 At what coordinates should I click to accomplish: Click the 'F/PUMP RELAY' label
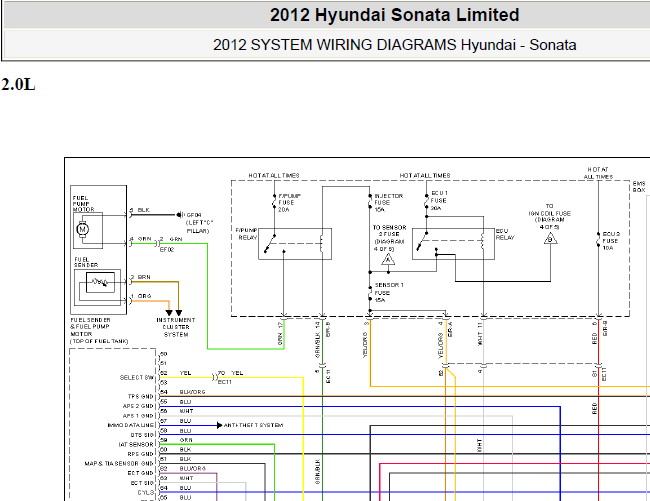(247, 234)
